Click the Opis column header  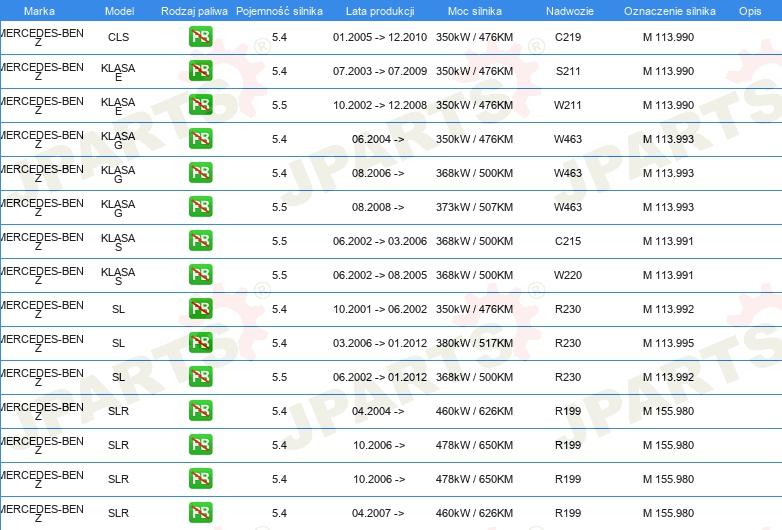[750, 11]
